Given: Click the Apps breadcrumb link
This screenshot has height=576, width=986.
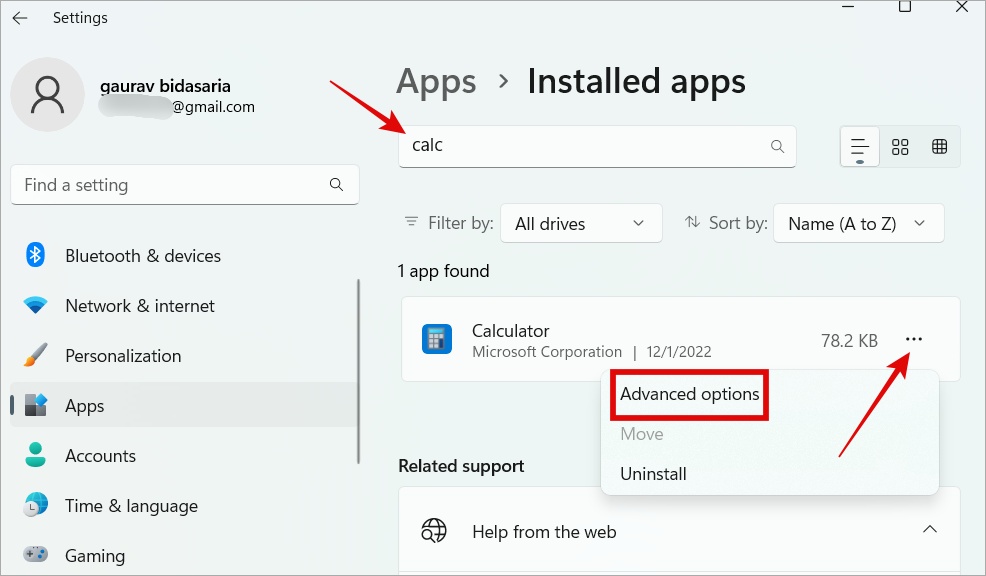Looking at the screenshot, I should pos(436,81).
